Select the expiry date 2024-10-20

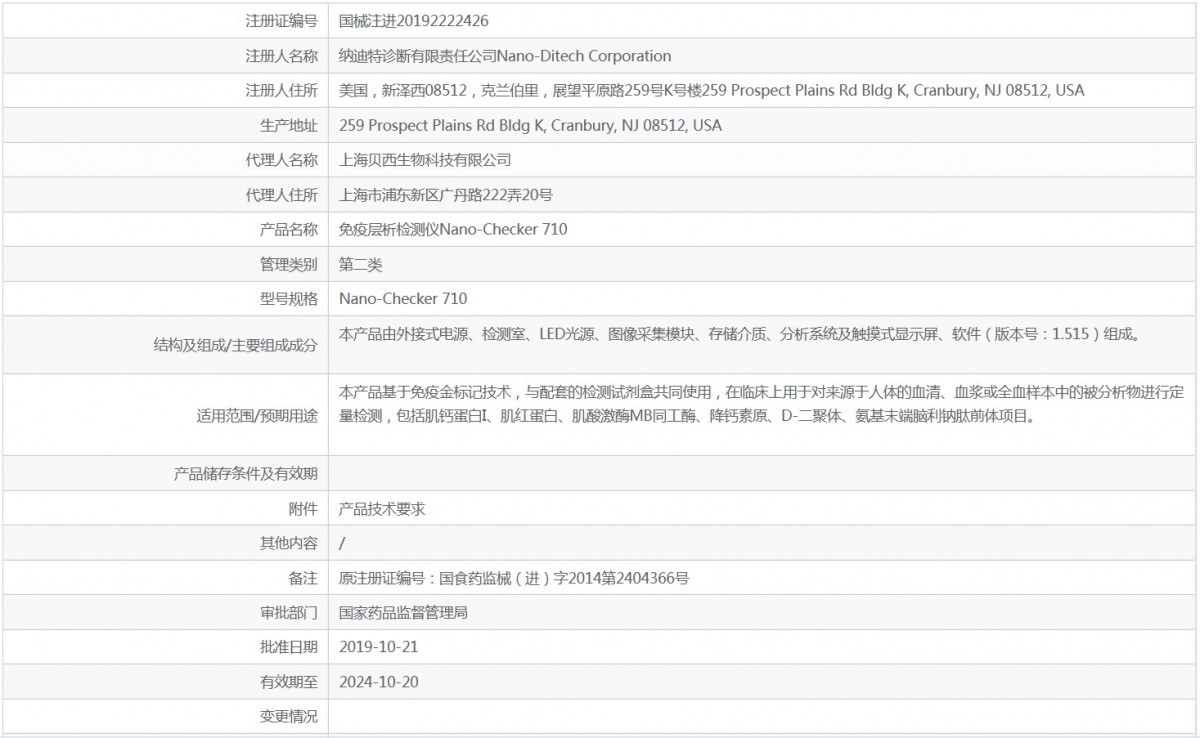click(x=379, y=682)
